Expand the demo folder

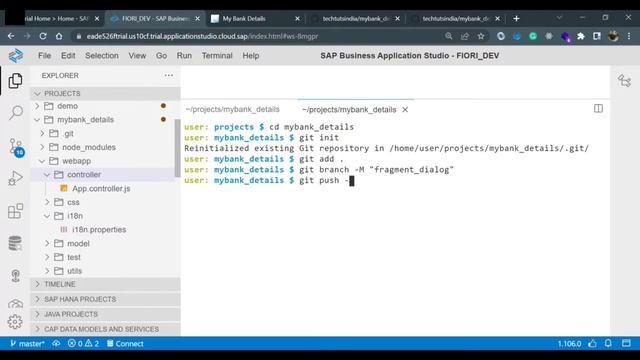38,106
